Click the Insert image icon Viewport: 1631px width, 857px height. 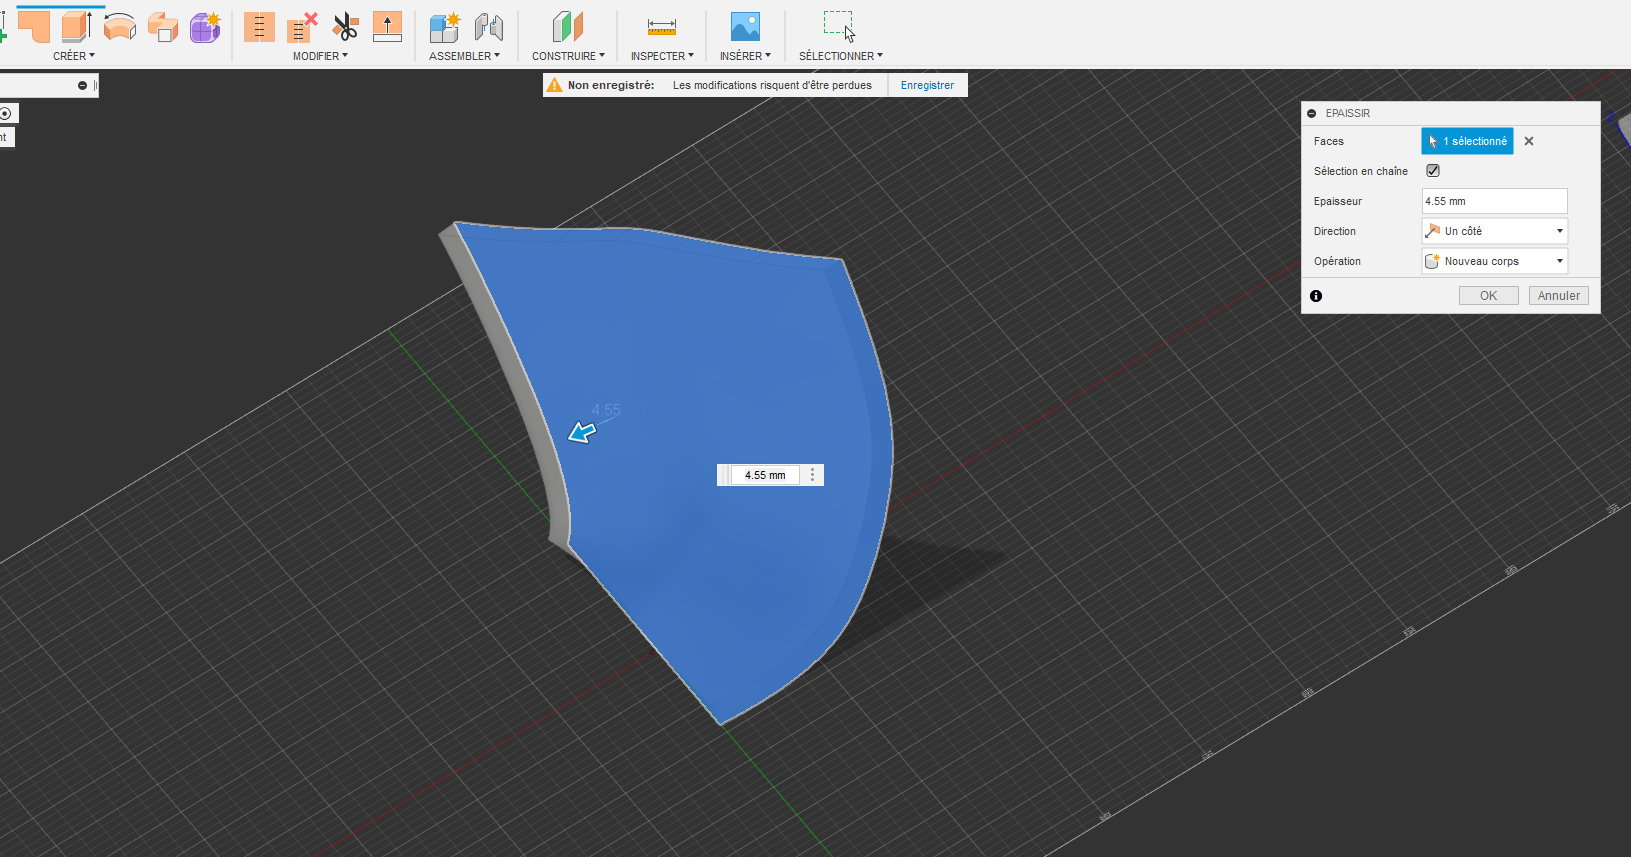745,27
